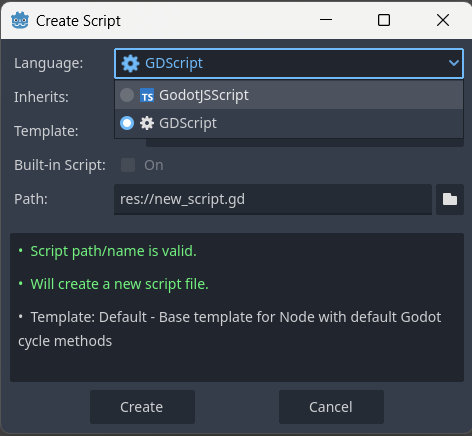Click the Template label

click(46, 131)
